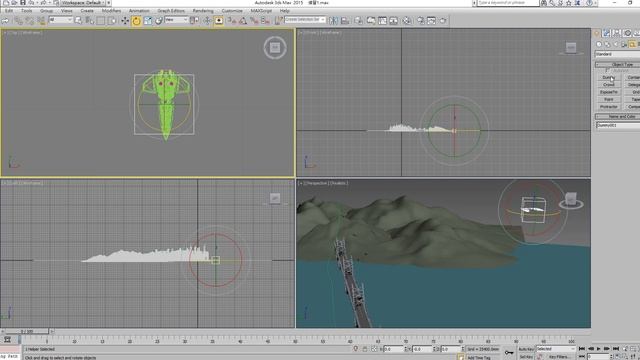Click Use Pivot Point Center icon
The height and width of the screenshot is (360, 640).
point(195,20)
